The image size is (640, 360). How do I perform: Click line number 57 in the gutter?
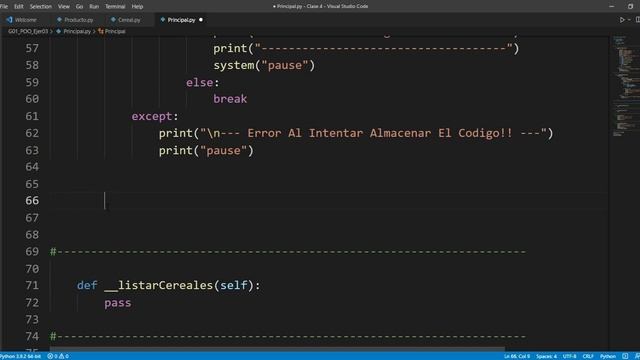[32, 49]
